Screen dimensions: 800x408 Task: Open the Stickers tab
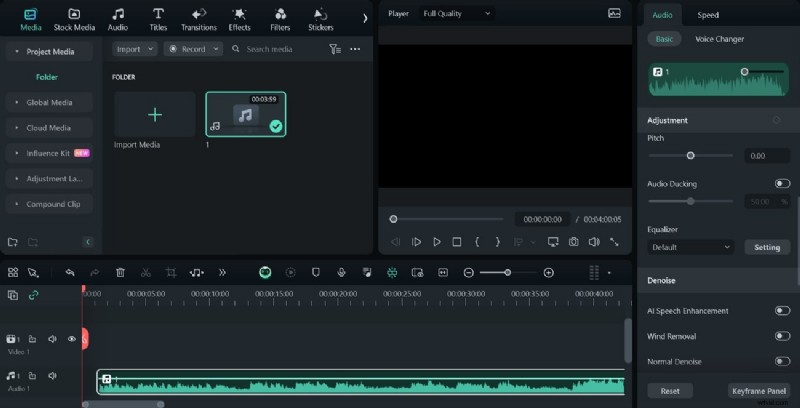[x=320, y=19]
